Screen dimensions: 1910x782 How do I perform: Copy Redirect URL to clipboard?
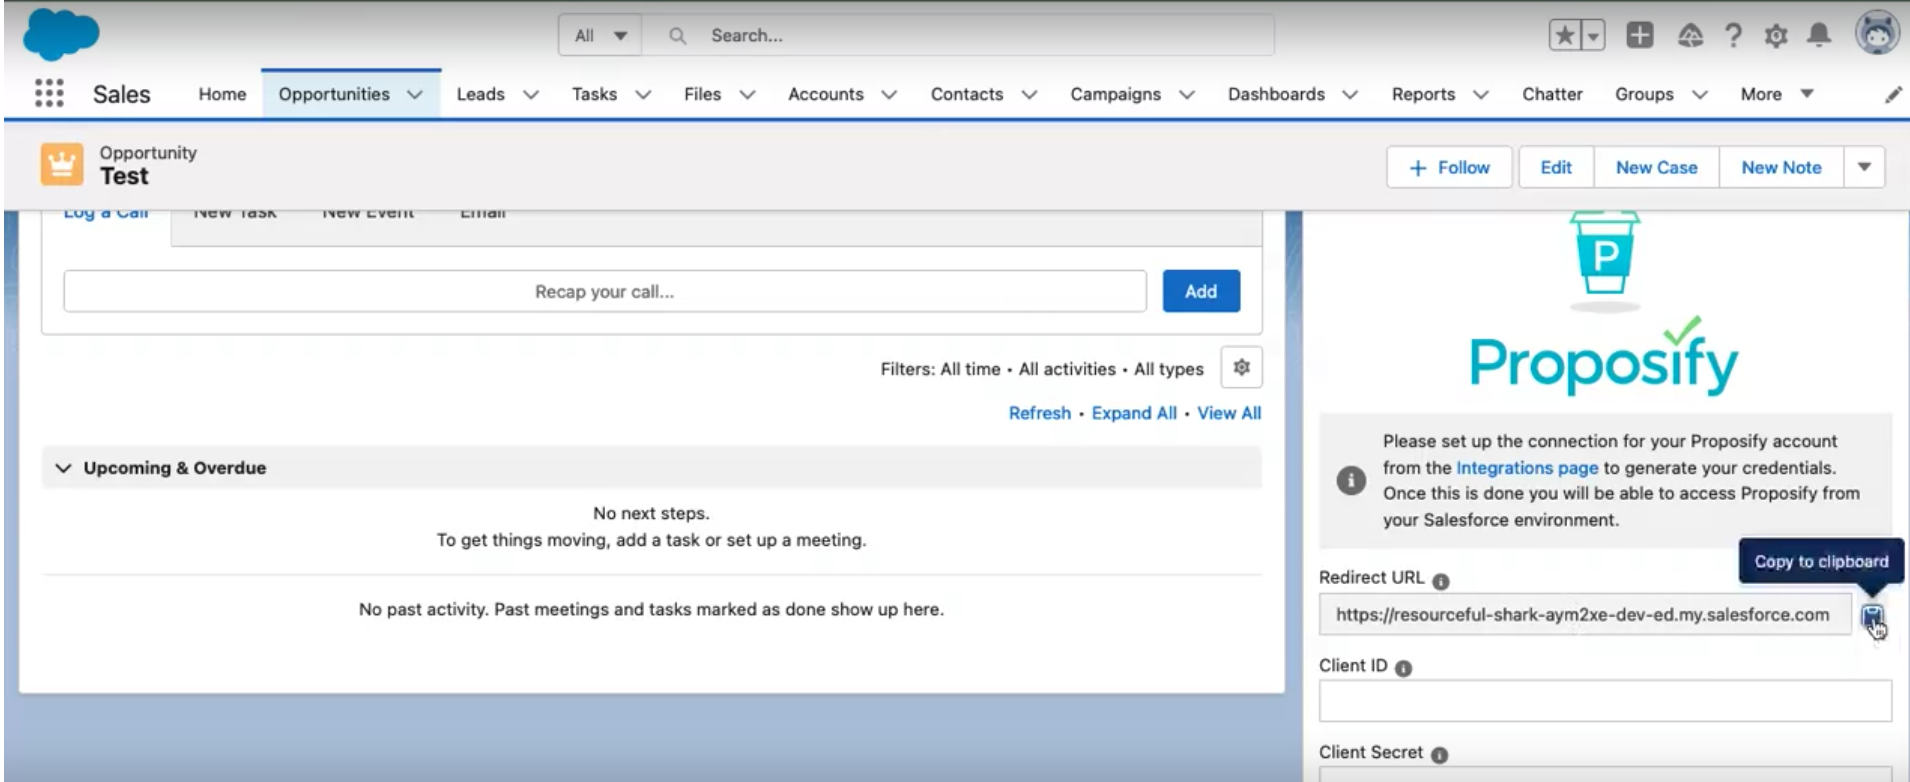click(x=1872, y=616)
